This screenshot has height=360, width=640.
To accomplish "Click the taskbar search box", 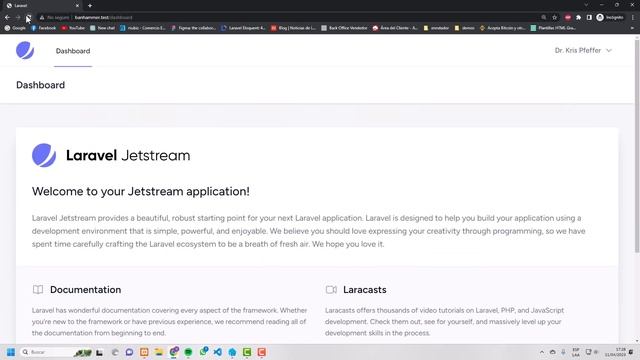I will coord(56,352).
